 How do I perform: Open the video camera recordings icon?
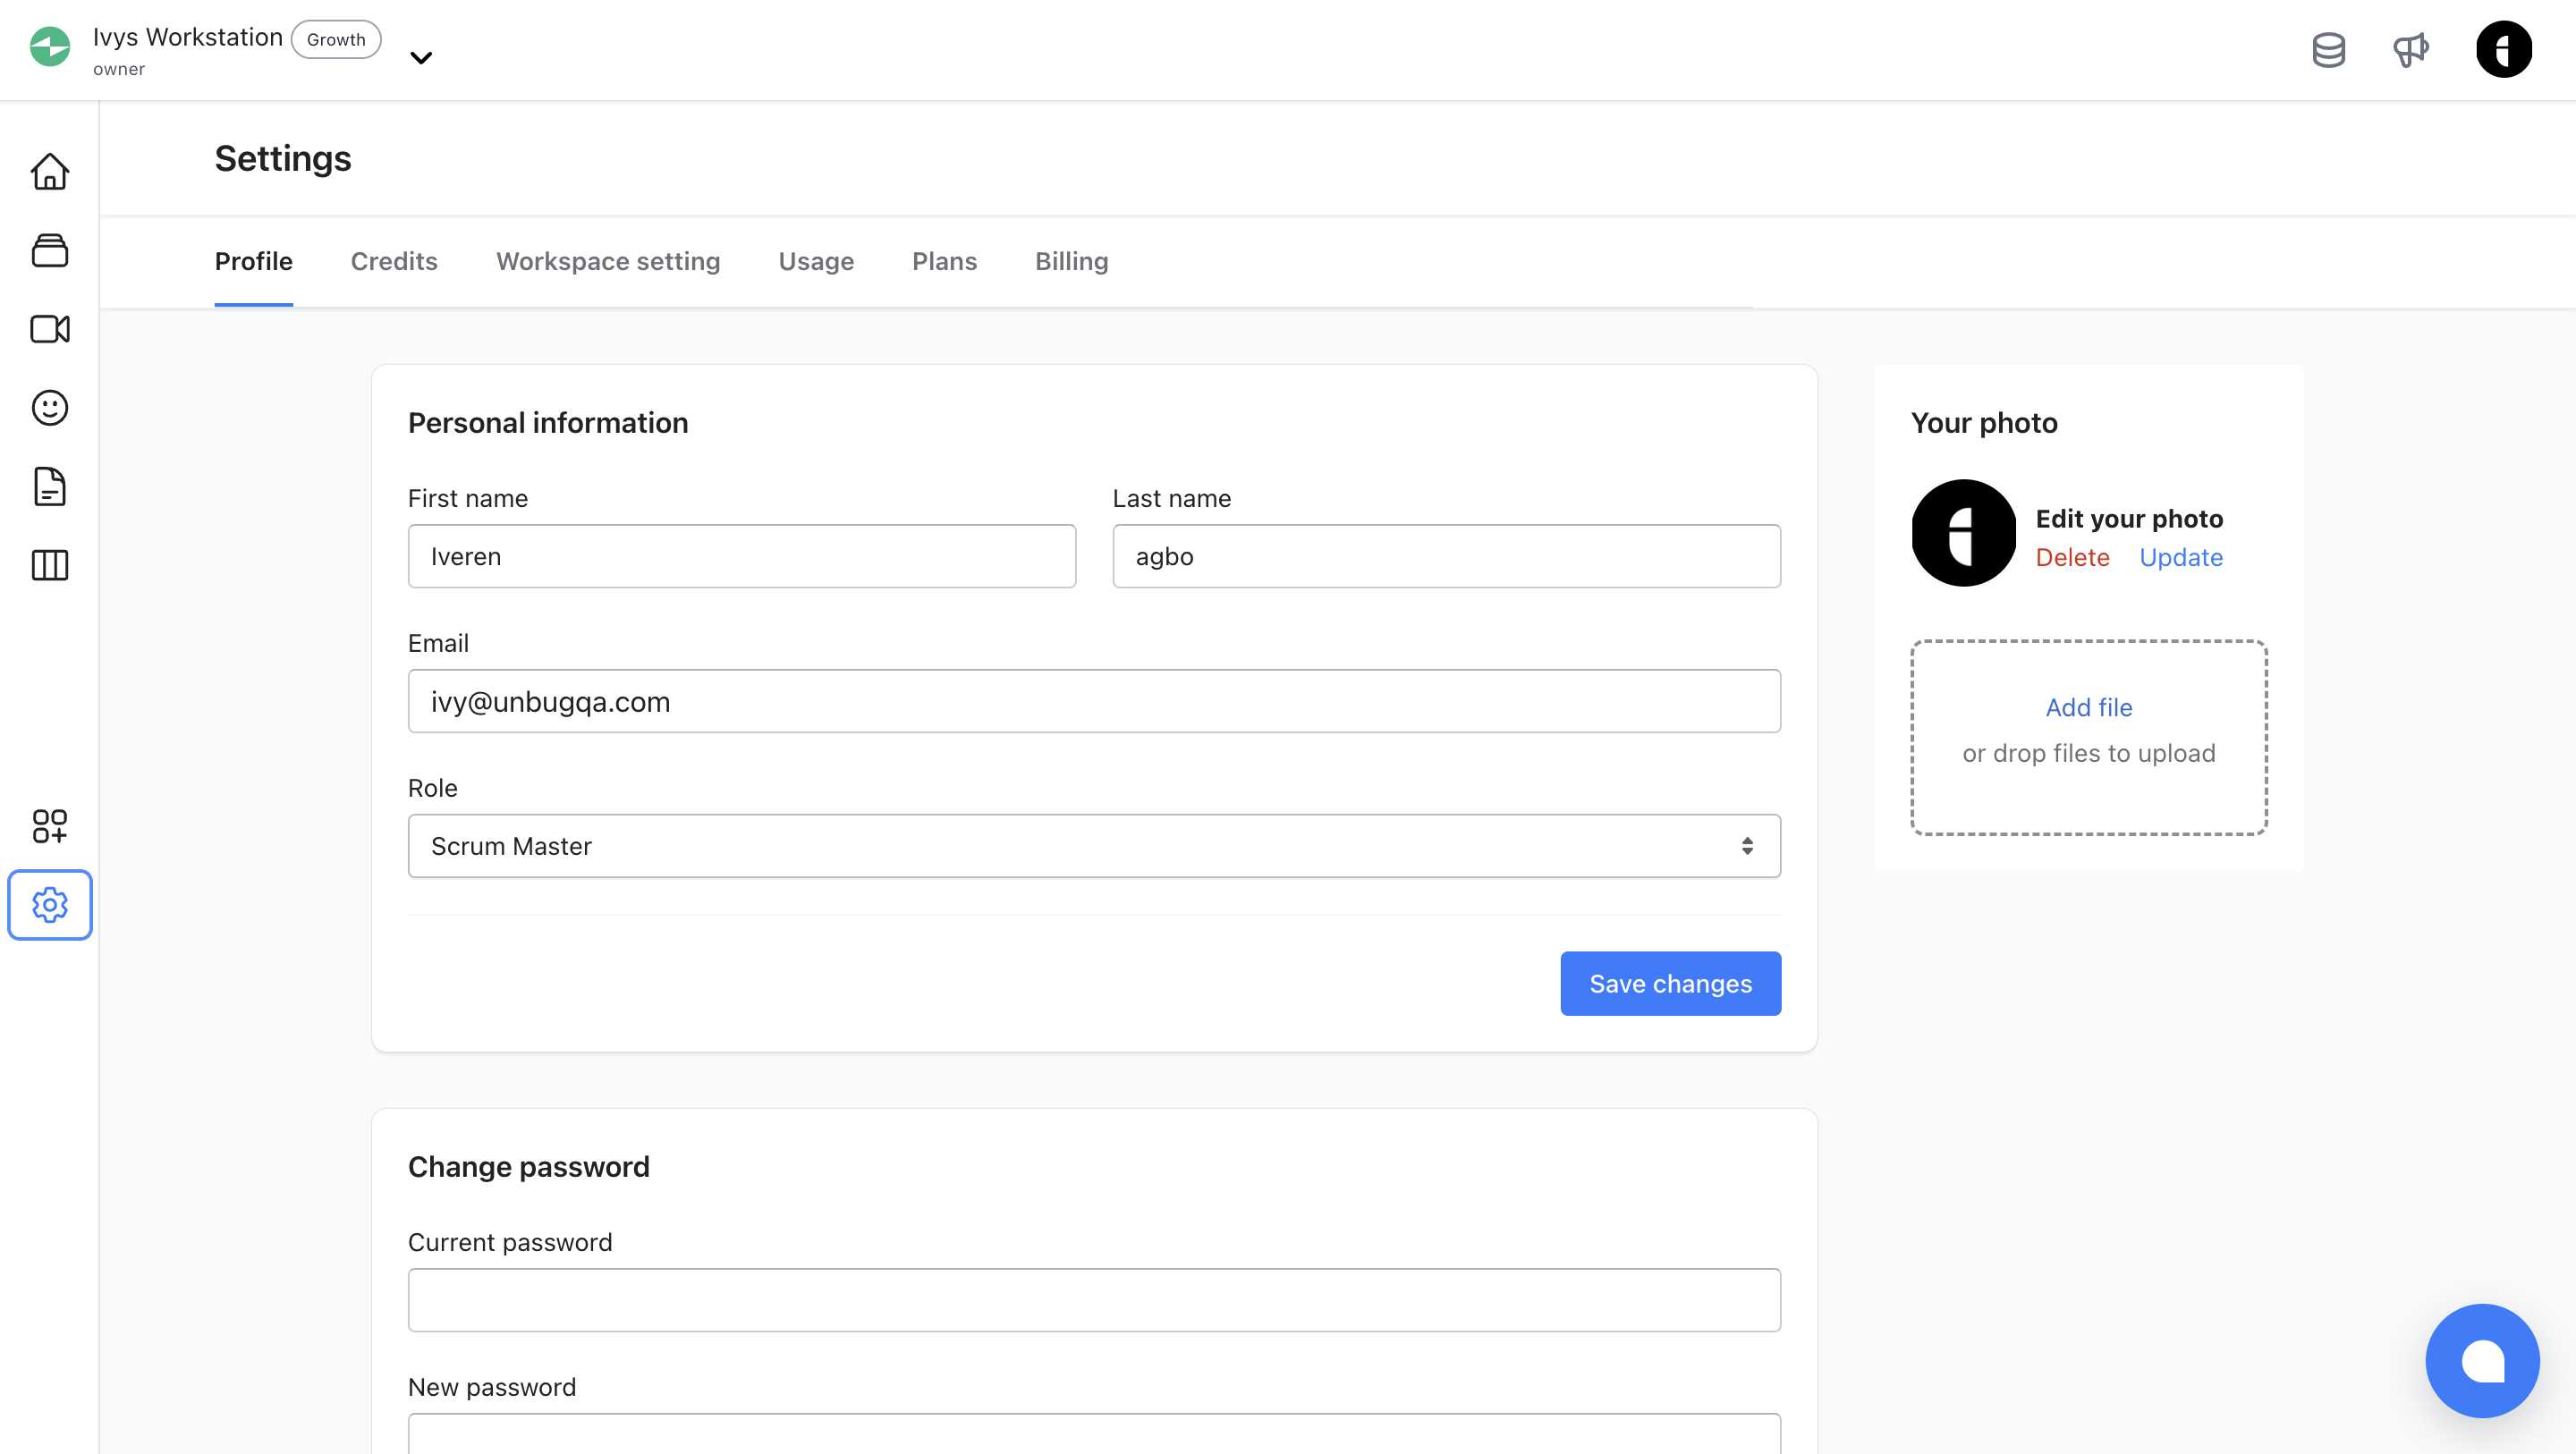(49, 329)
